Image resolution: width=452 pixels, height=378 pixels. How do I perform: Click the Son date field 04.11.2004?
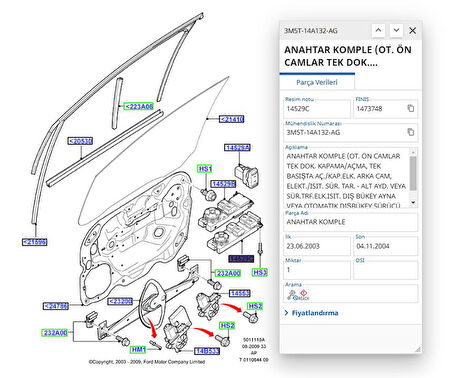pos(385,246)
